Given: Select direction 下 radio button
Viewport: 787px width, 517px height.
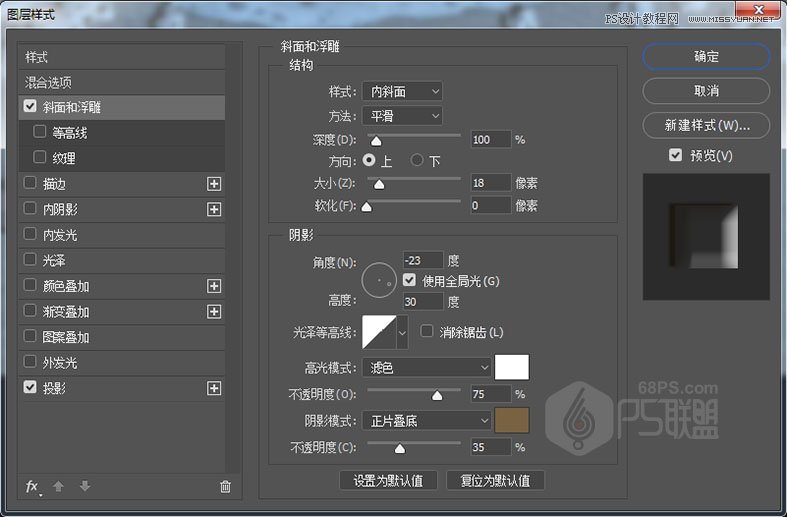Looking at the screenshot, I should click(417, 160).
